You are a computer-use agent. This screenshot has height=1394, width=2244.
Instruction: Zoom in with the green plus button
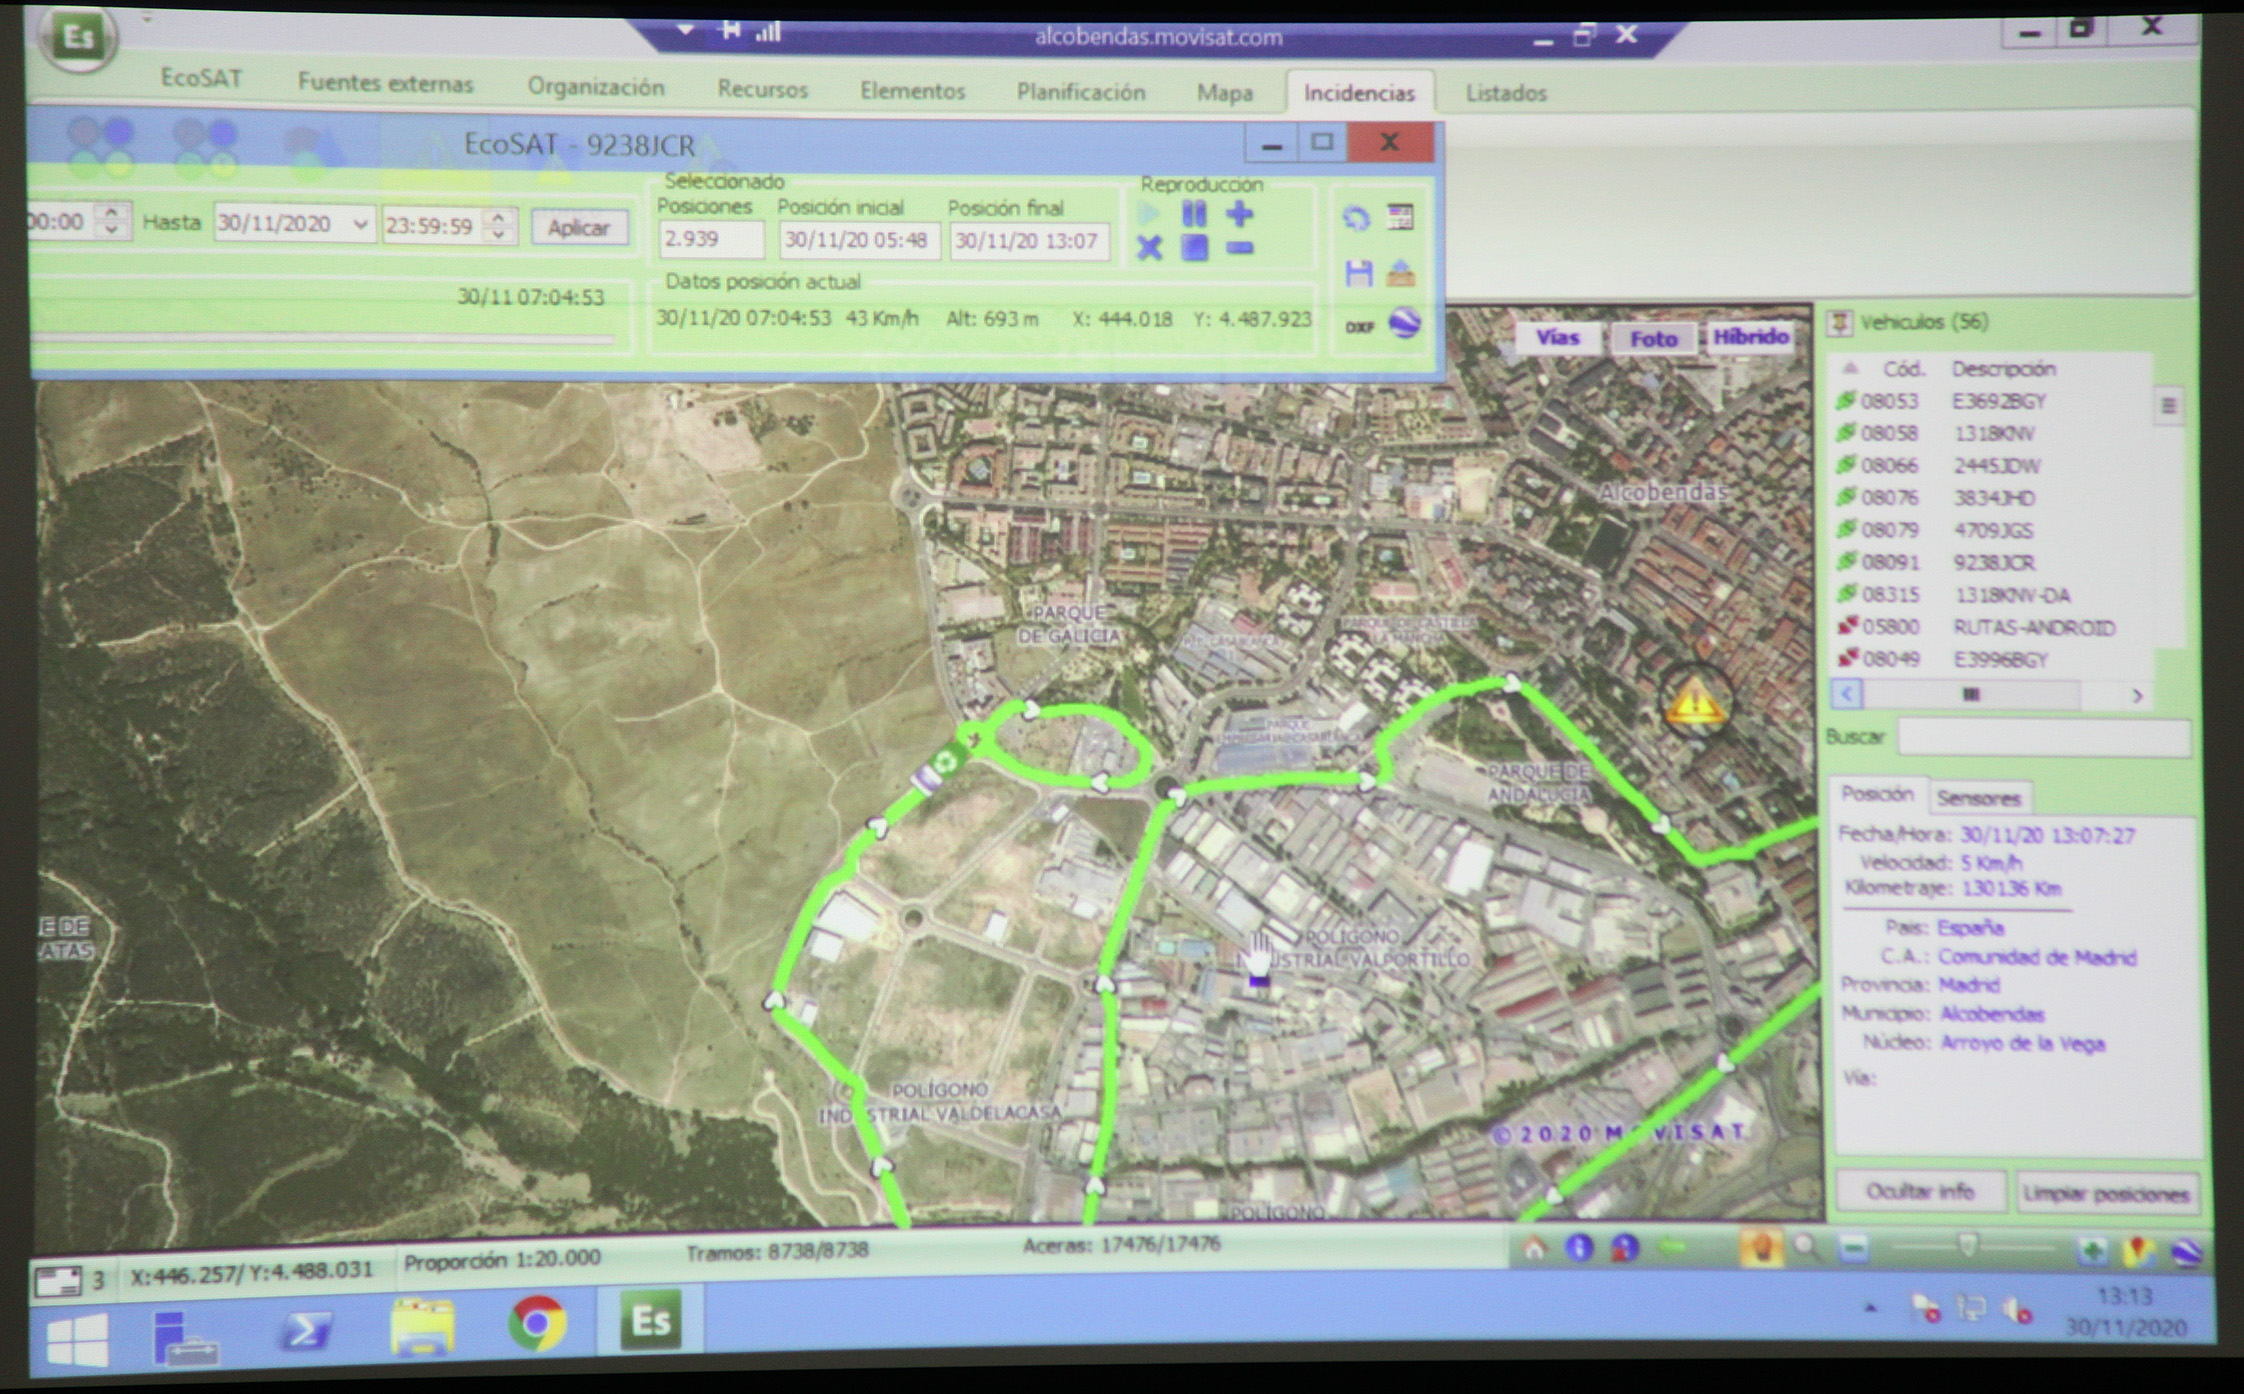click(2092, 1250)
